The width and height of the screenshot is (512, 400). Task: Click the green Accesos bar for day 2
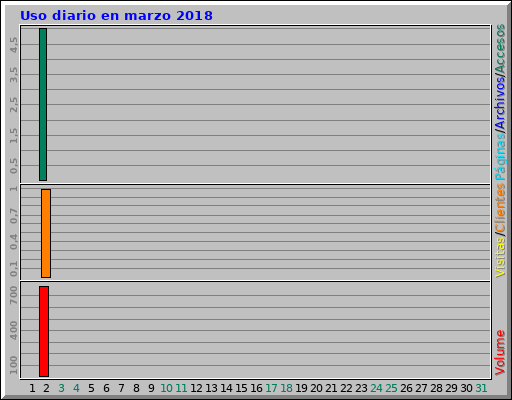click(43, 104)
